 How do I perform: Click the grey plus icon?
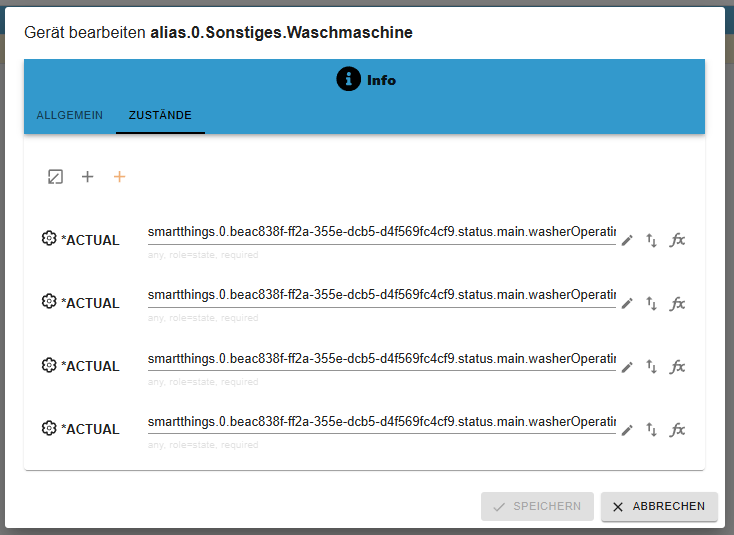tap(87, 177)
